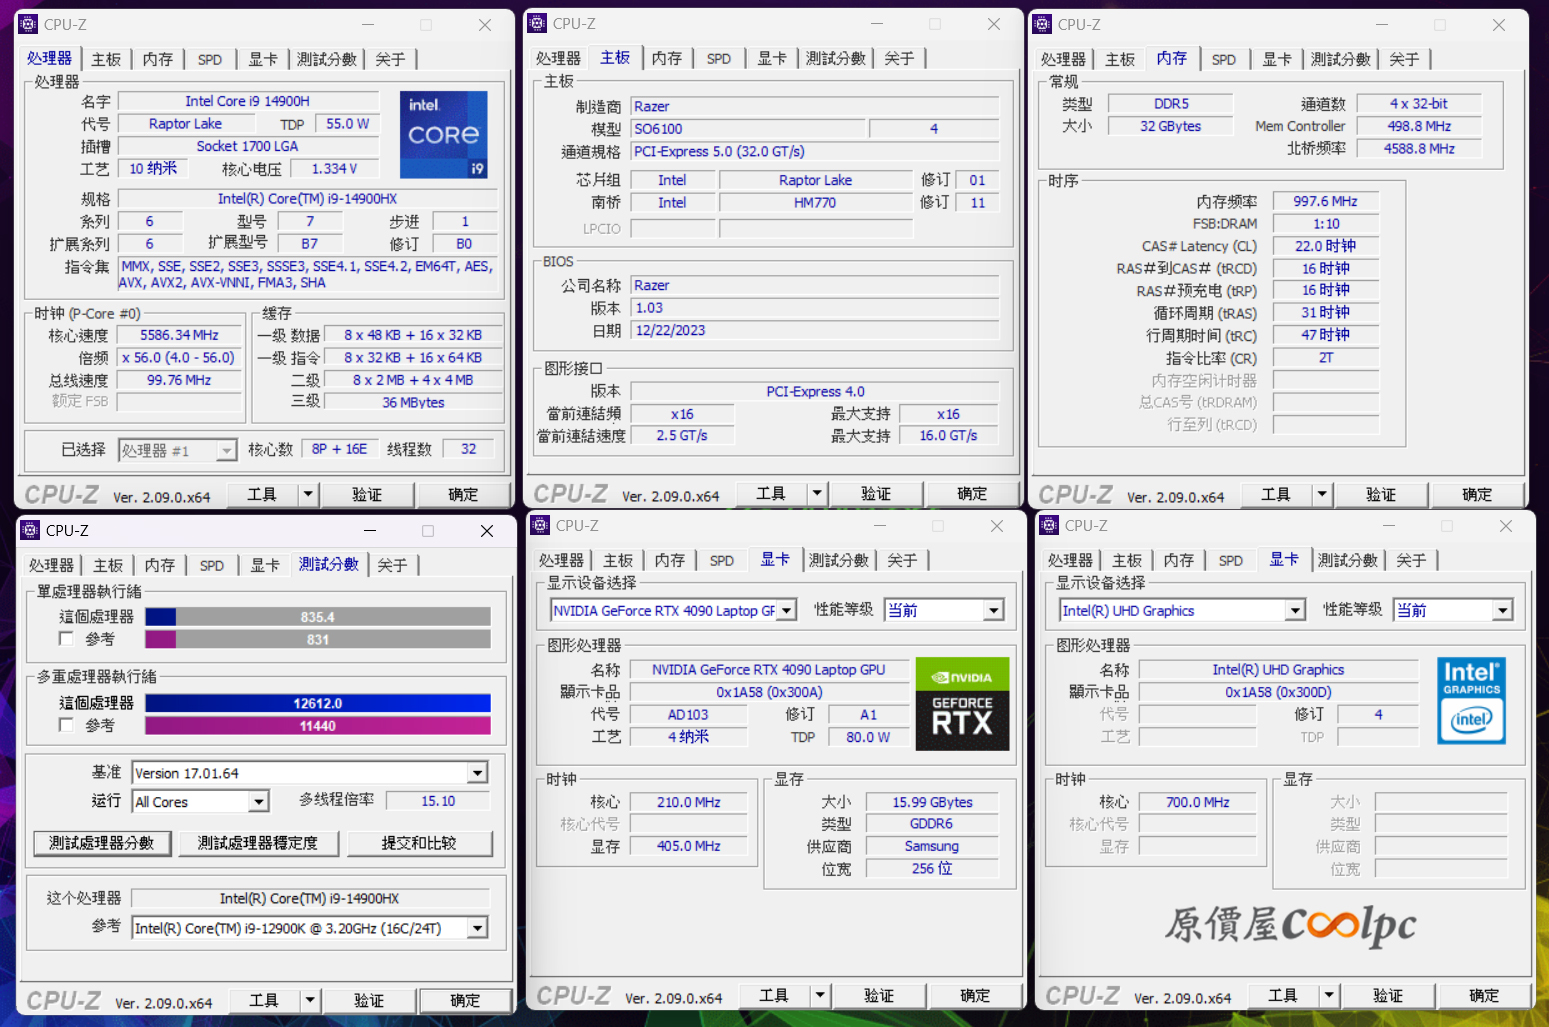This screenshot has height=1027, width=1549.
Task: Open Intel(R) UHD Graphics device dropdown
Action: [x=1295, y=610]
